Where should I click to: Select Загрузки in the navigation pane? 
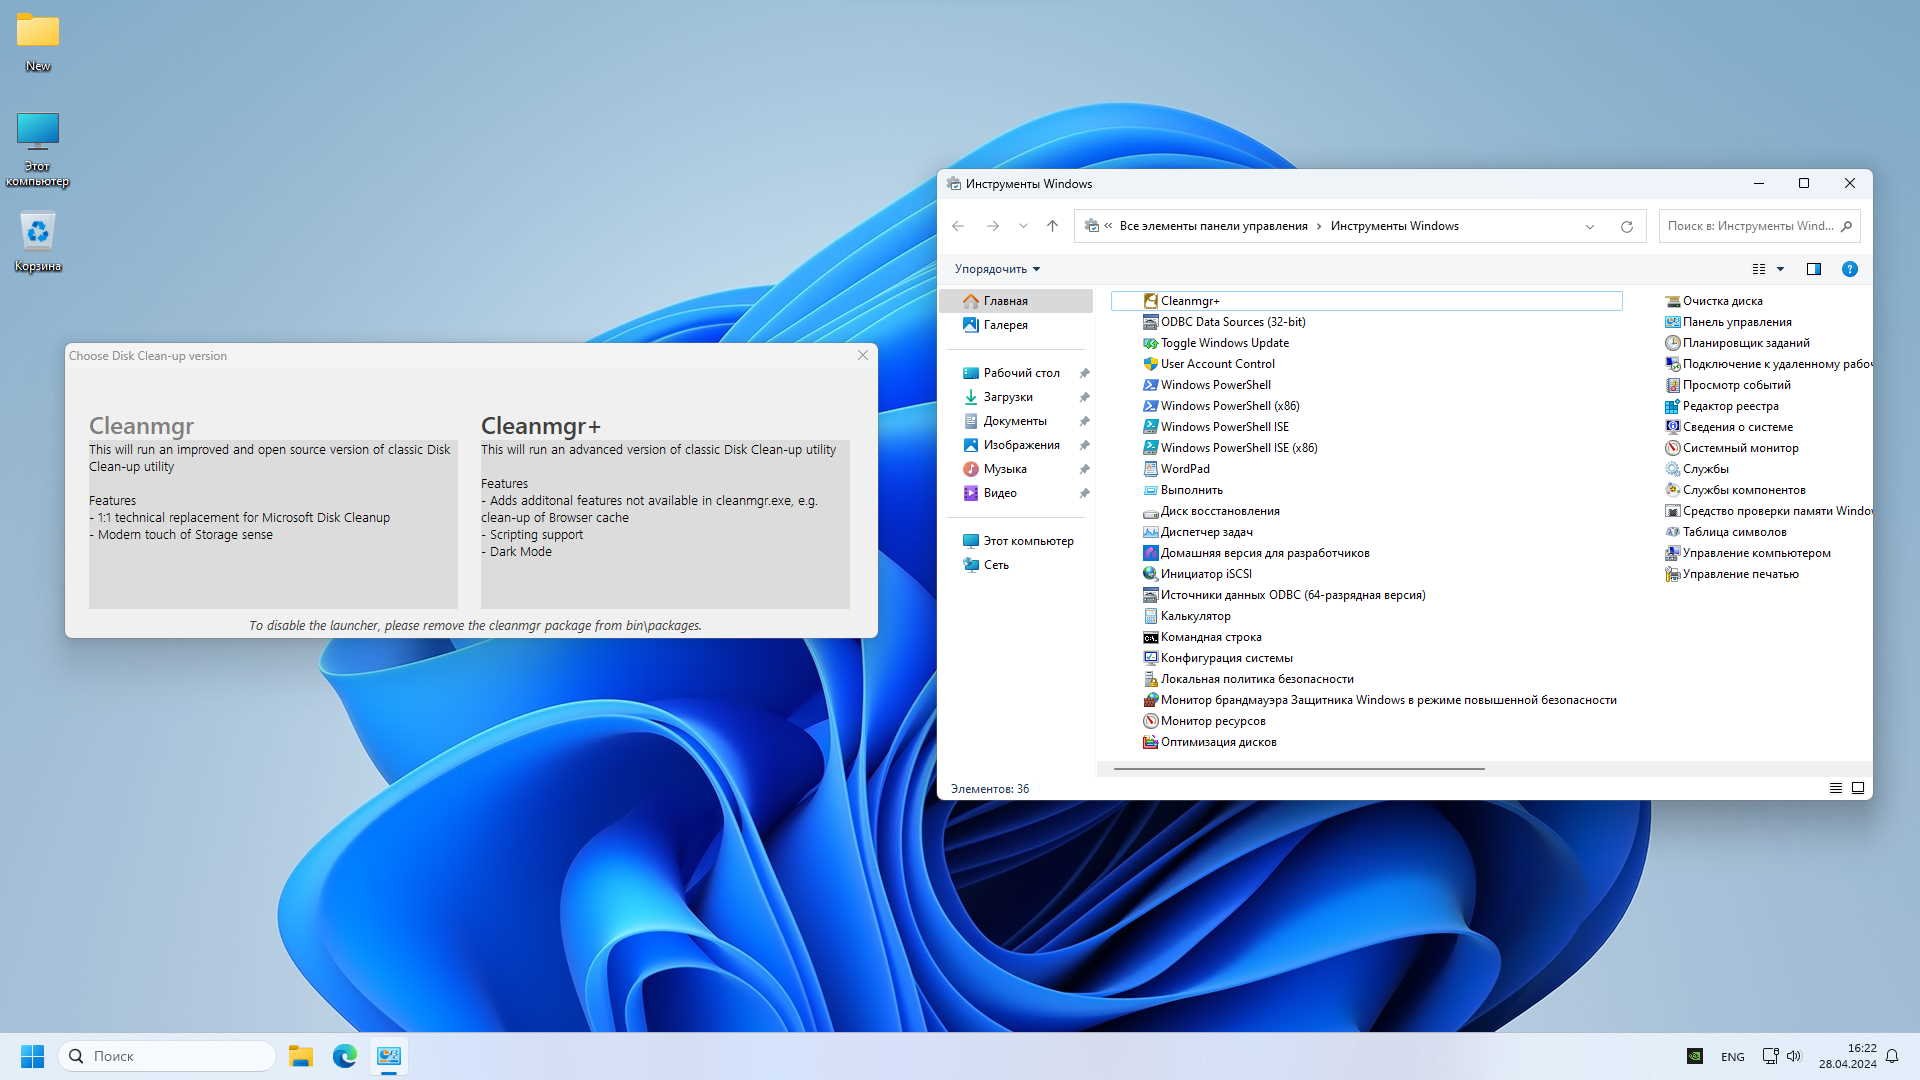[1007, 397]
